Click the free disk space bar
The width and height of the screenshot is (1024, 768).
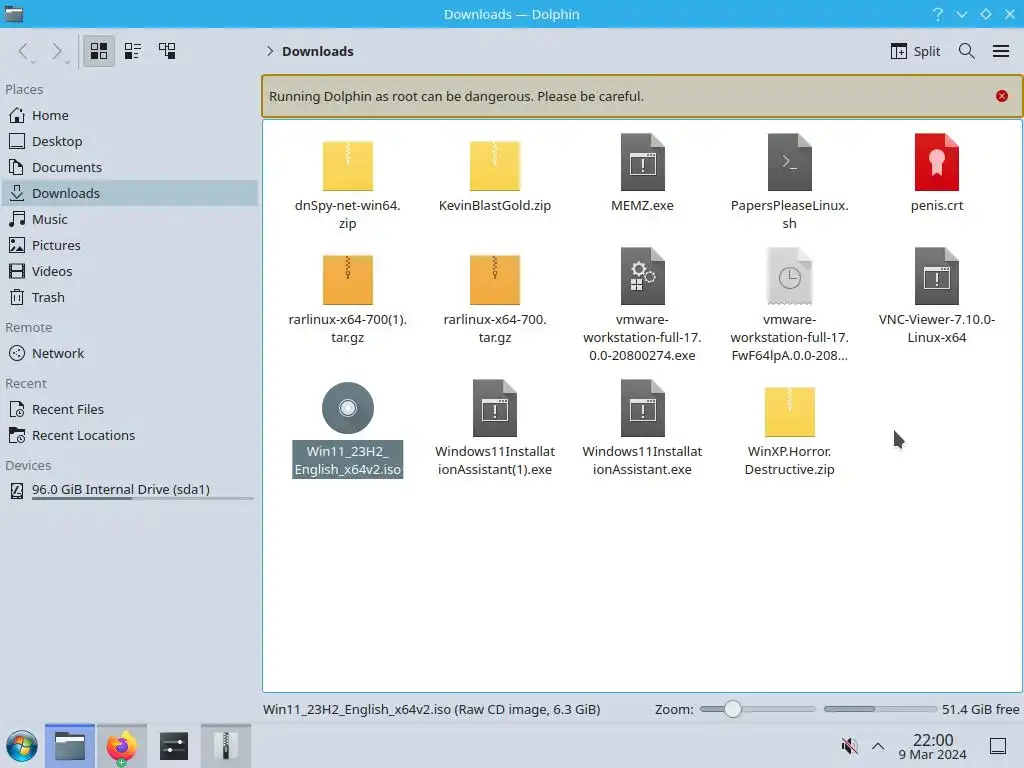(x=880, y=709)
